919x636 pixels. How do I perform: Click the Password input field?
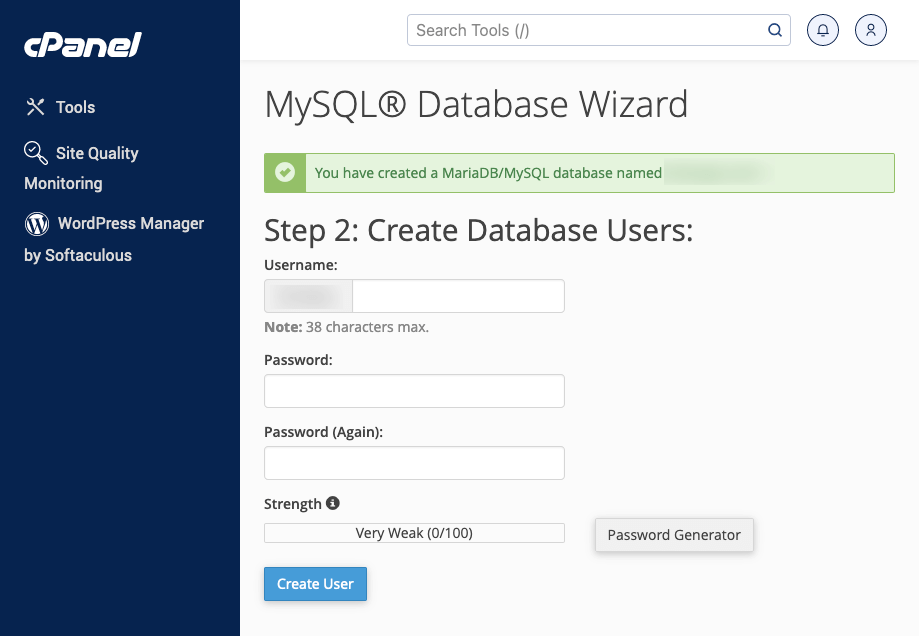click(414, 391)
